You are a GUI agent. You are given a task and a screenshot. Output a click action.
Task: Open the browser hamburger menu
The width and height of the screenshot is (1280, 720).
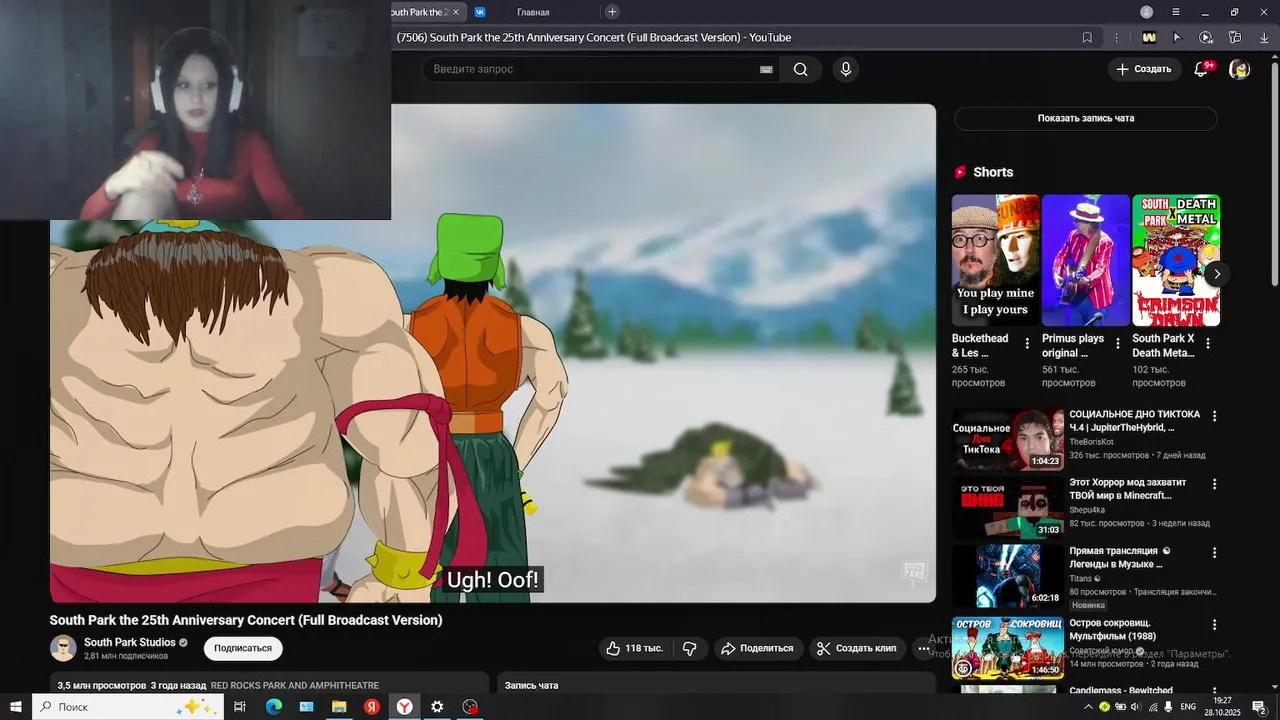point(1176,12)
